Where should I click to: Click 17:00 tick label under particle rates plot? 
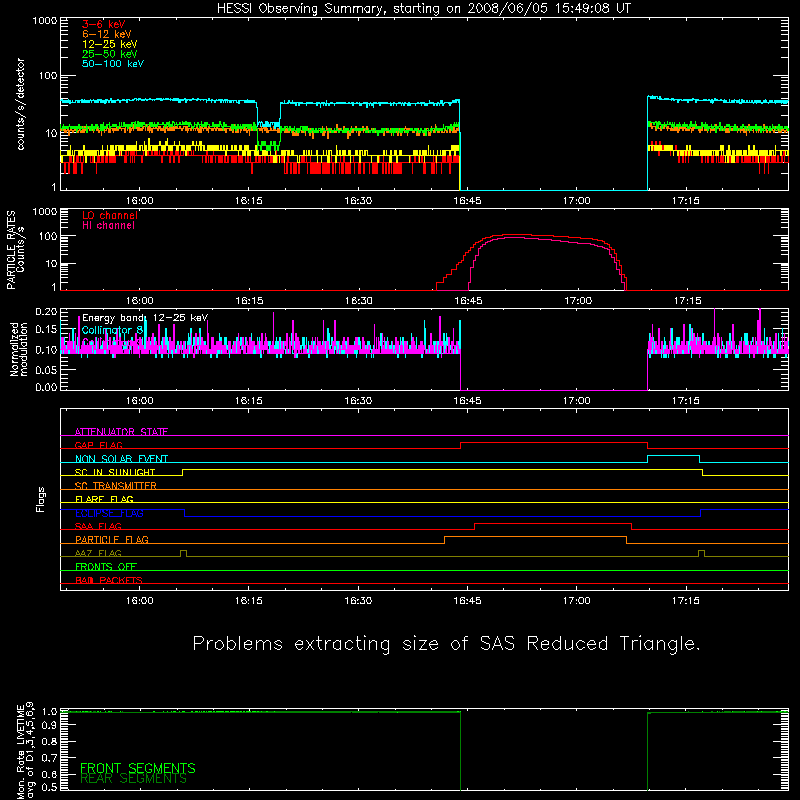tap(578, 301)
